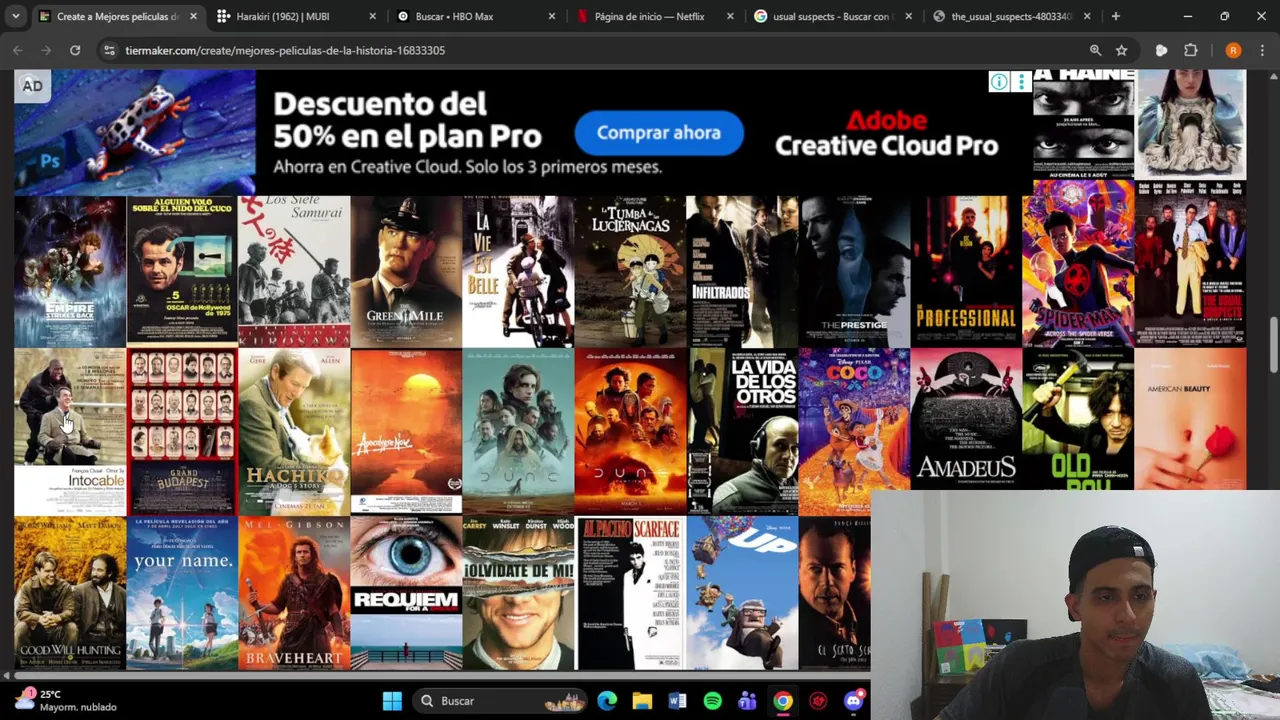Click the Comprar ahora ad button
The height and width of the screenshot is (720, 1280).
(x=659, y=133)
